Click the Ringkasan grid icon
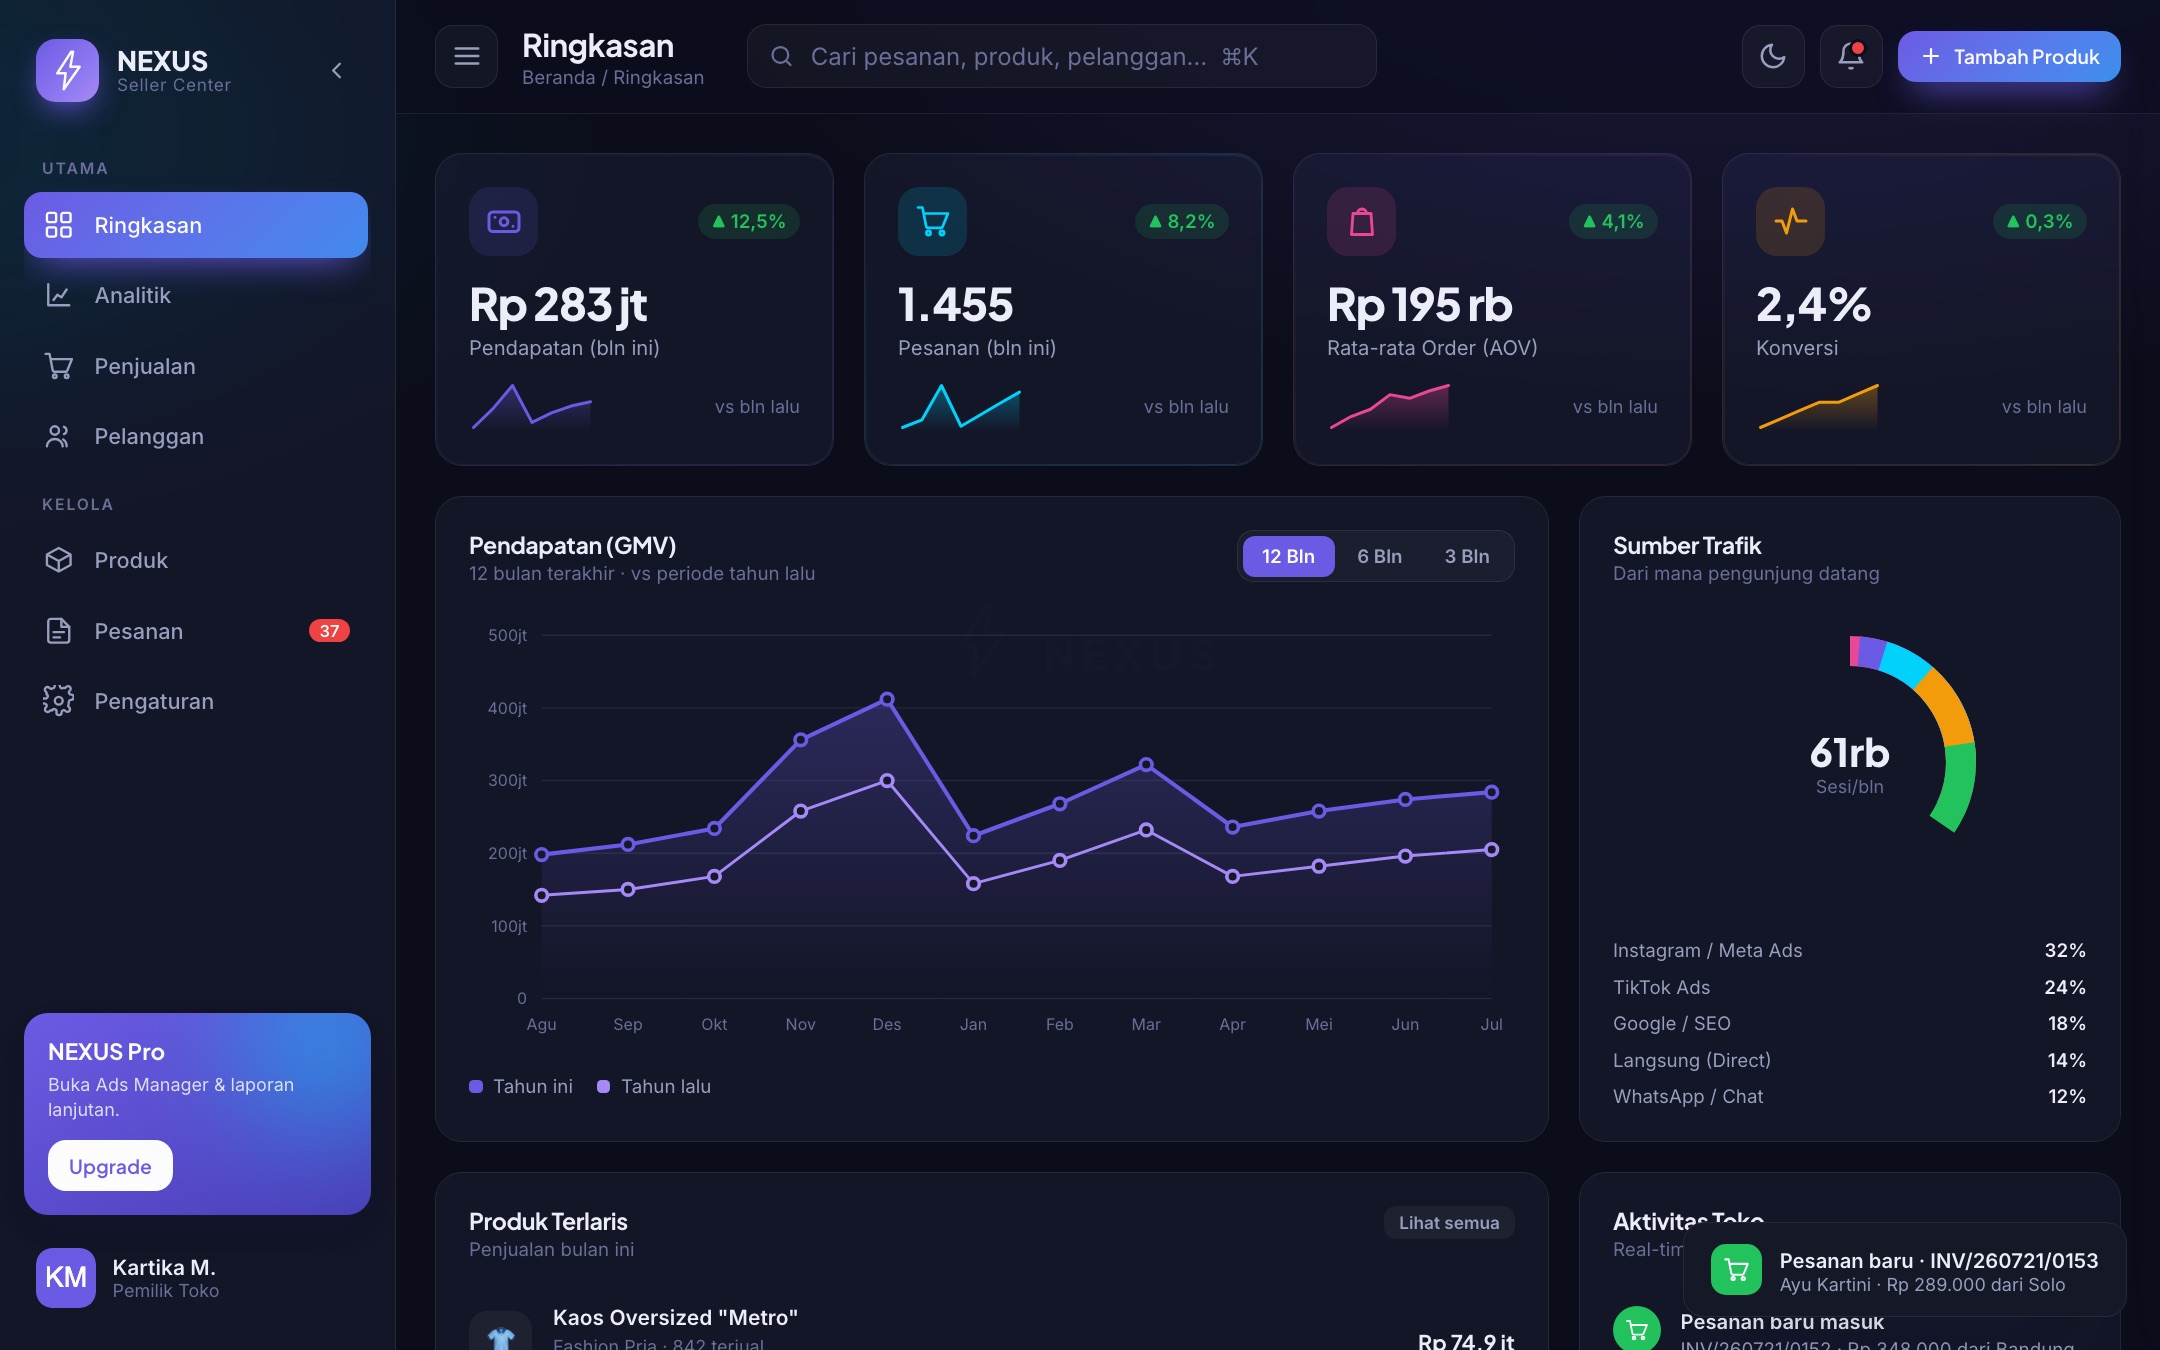This screenshot has width=2160, height=1350. [59, 225]
